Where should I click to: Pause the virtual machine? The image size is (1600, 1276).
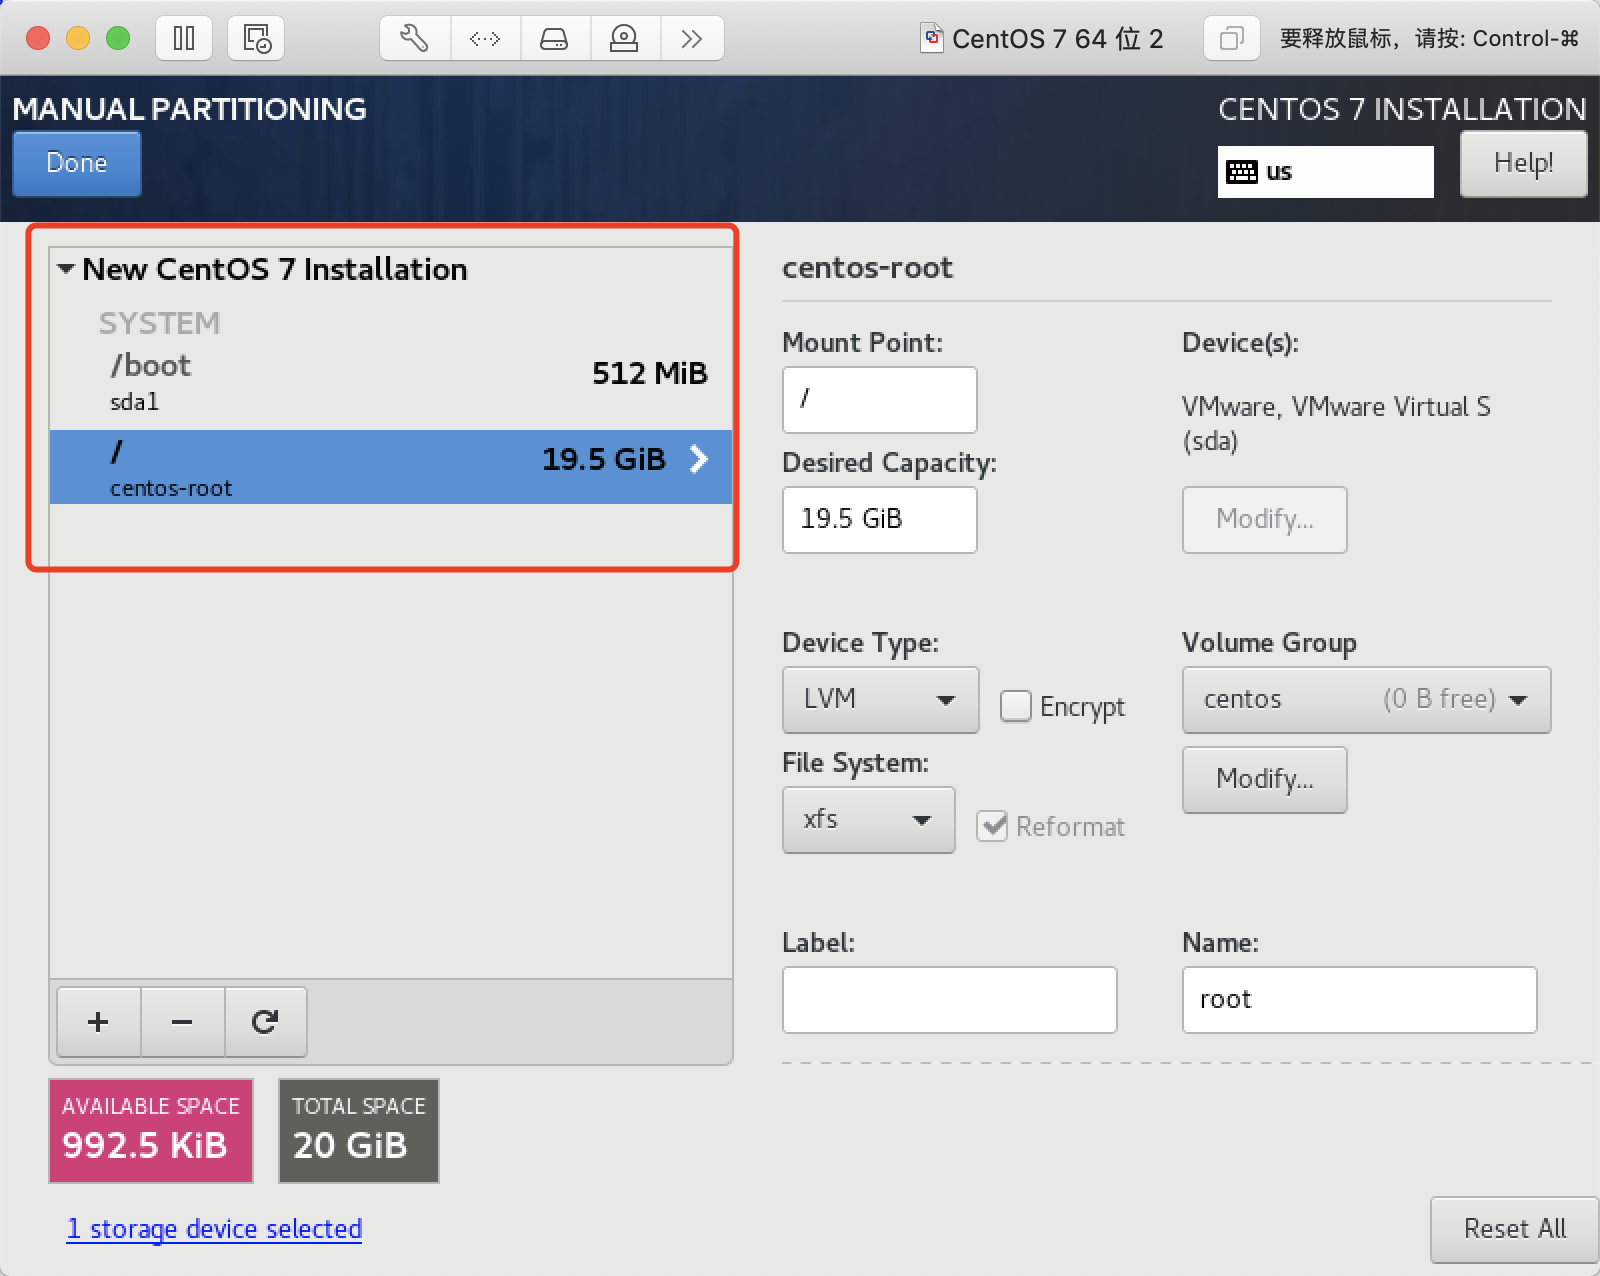pos(184,39)
